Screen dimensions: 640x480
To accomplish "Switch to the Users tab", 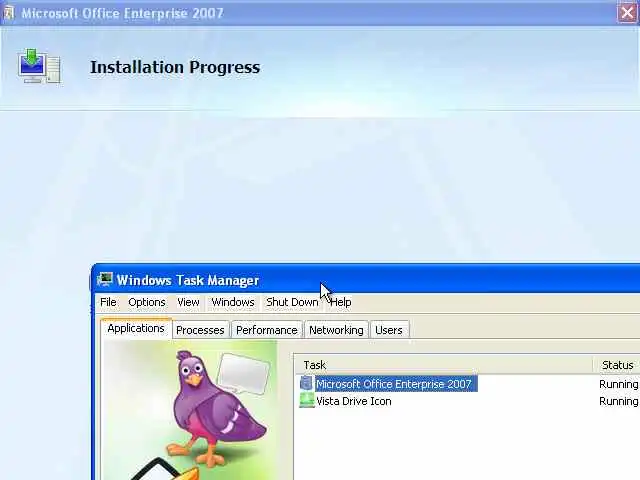I will pyautogui.click(x=389, y=330).
